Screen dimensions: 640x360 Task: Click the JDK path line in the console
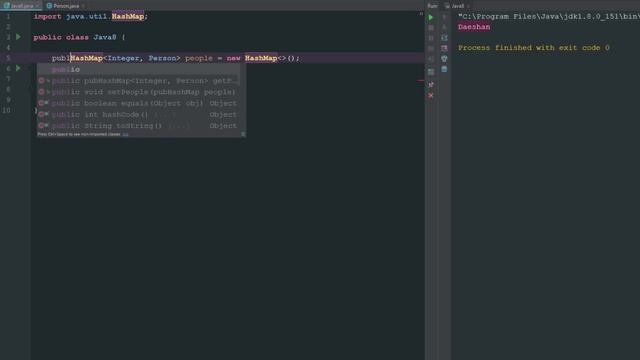coord(549,17)
